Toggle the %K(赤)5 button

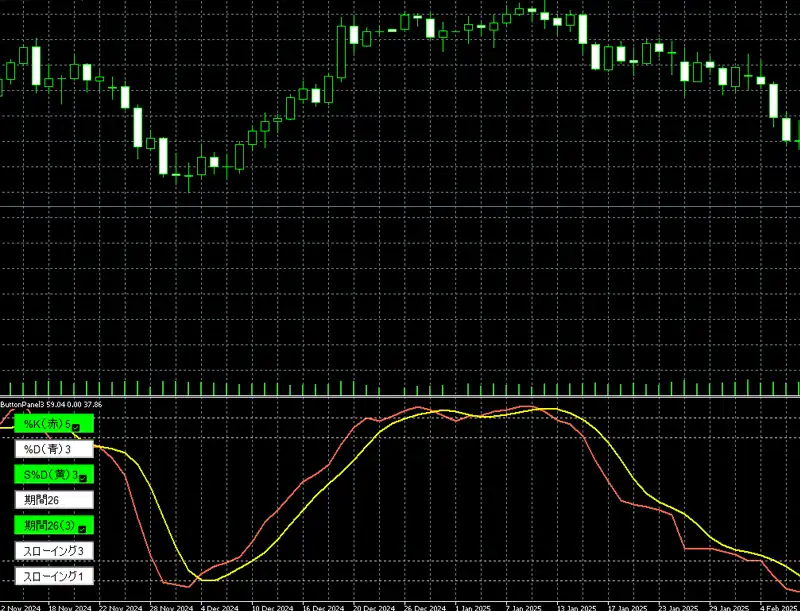(x=48, y=424)
